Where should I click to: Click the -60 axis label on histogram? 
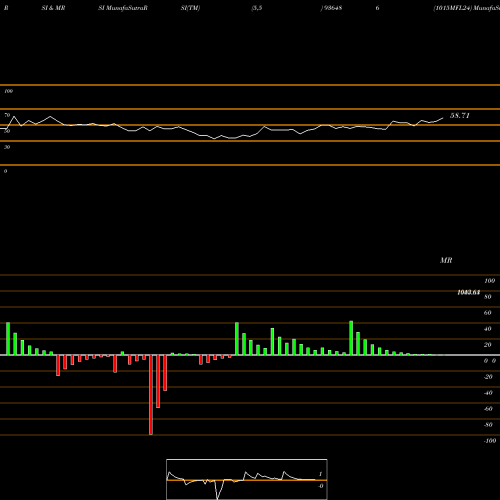pos(488,409)
